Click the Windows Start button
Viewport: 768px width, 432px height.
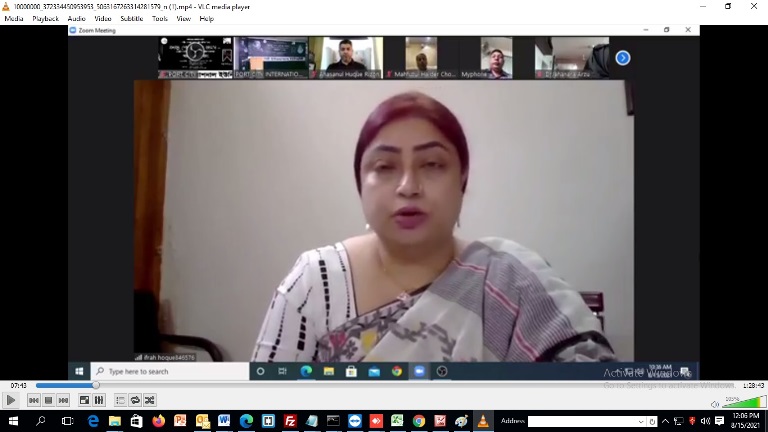point(13,421)
